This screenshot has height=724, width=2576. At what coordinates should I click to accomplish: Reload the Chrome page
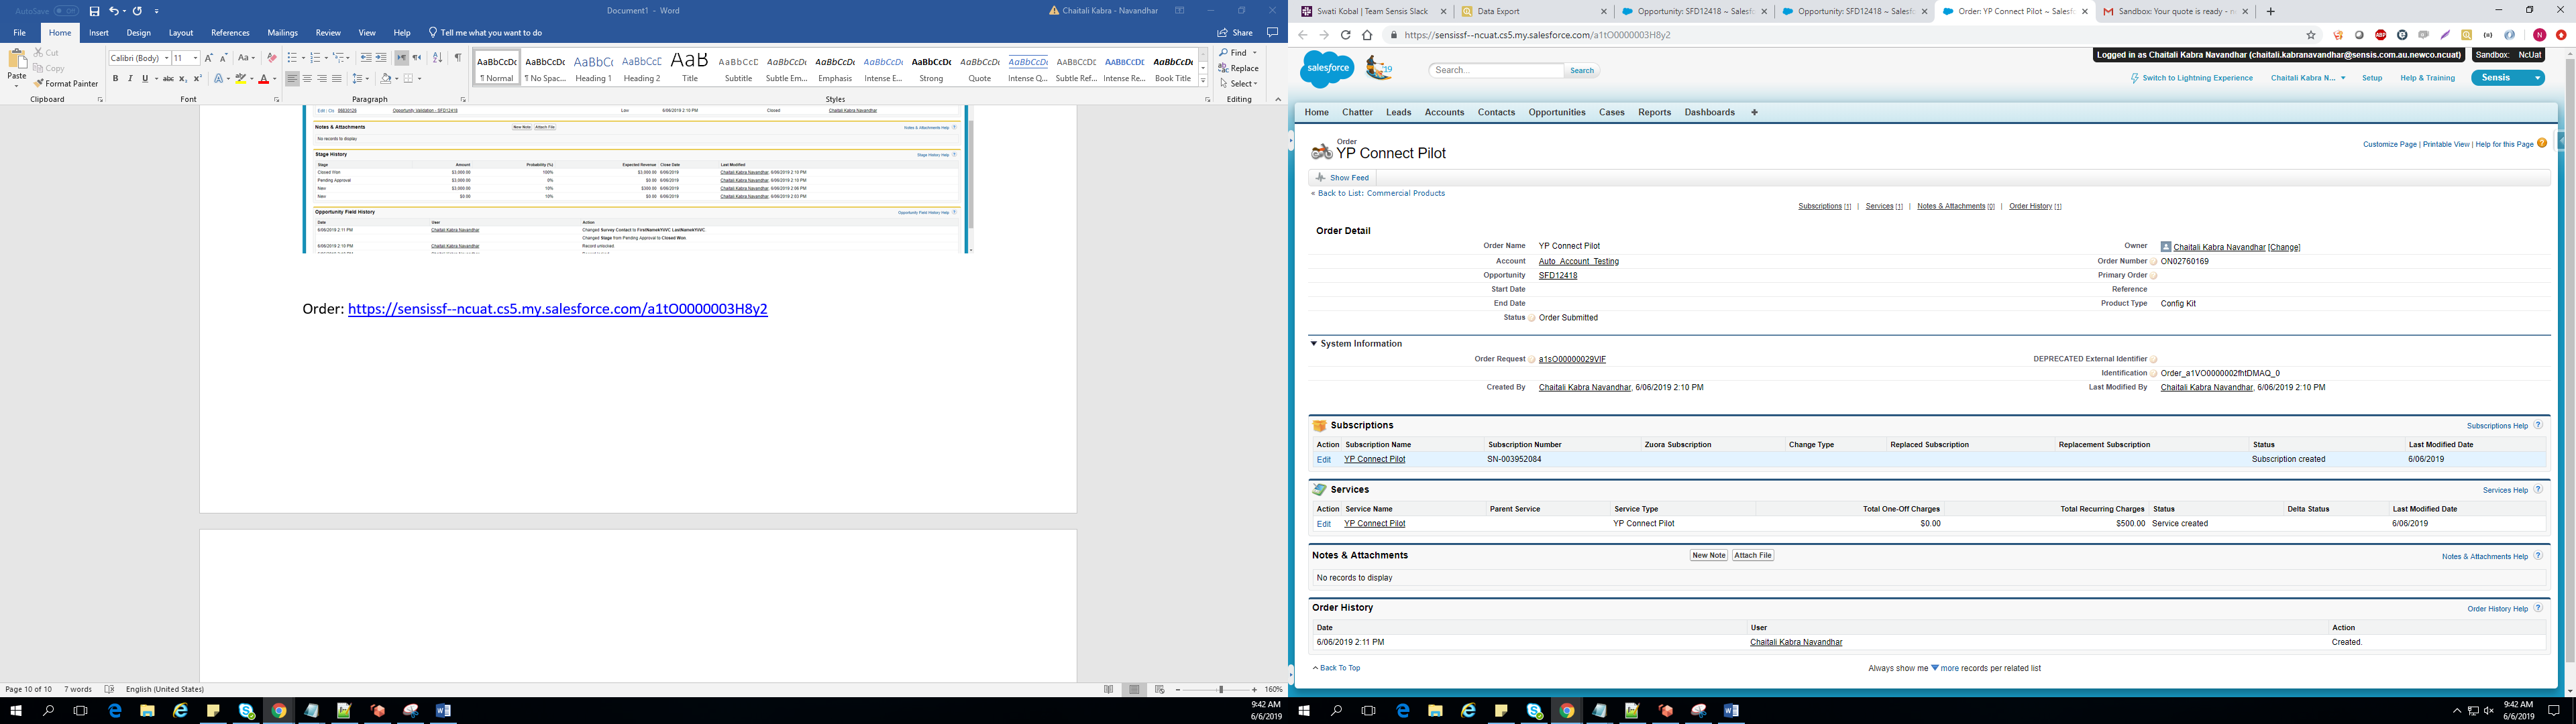tap(1346, 35)
